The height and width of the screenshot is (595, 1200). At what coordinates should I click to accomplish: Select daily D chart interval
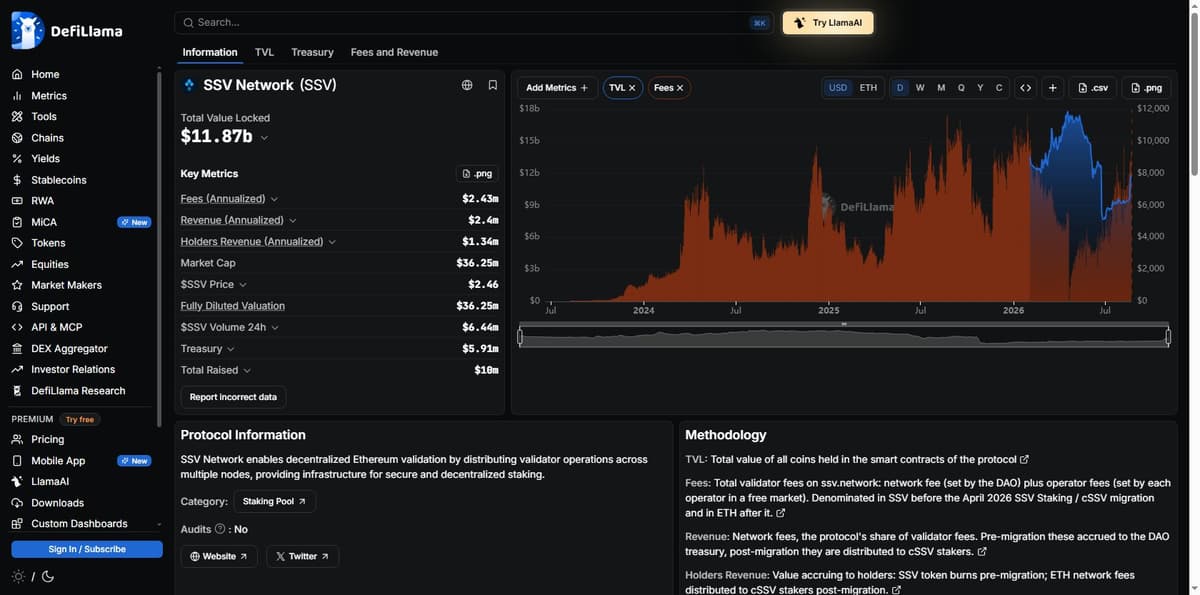point(900,88)
